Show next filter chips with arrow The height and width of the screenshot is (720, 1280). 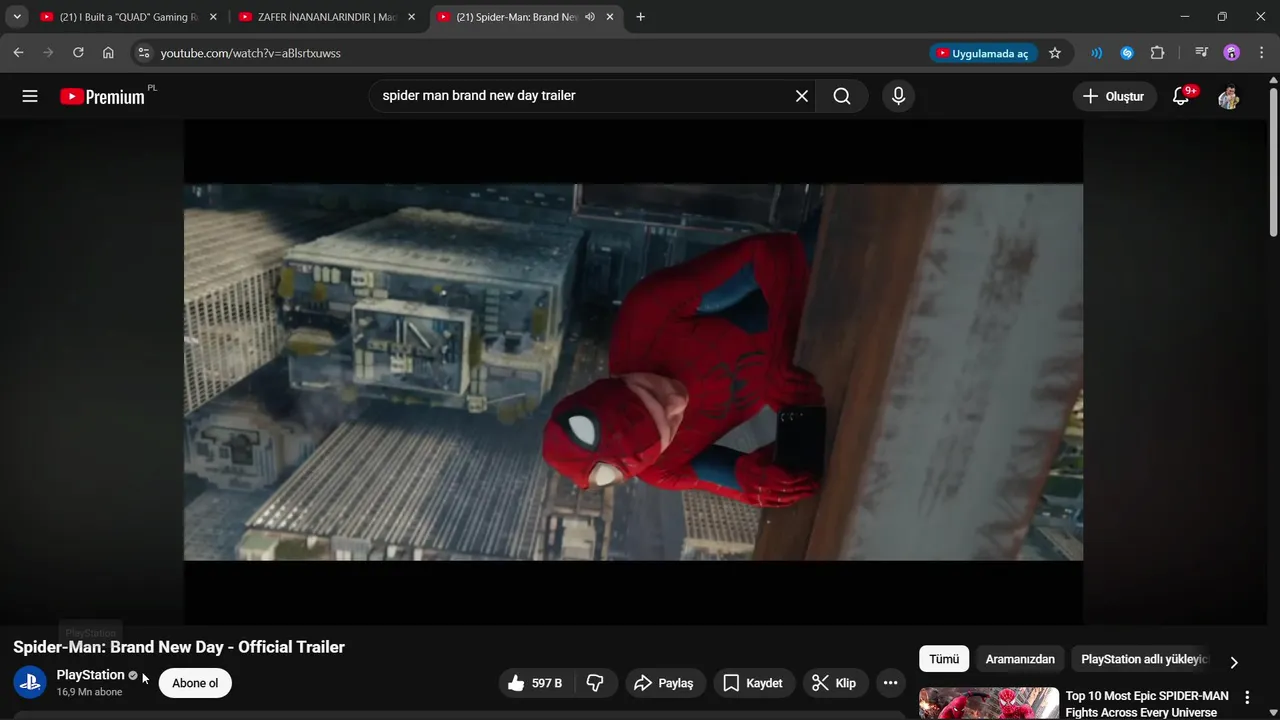point(1234,662)
